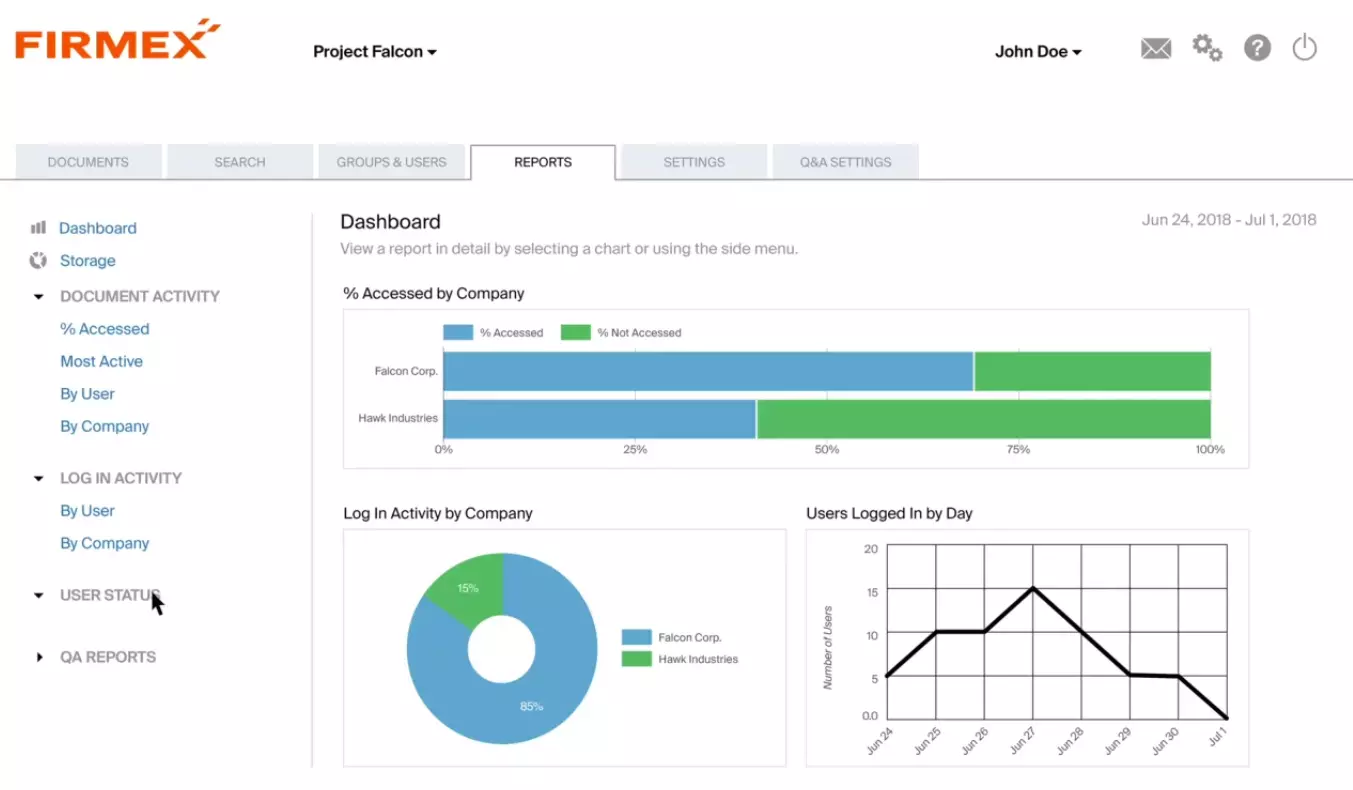Click the 'Log In Activity by Company' title
The width and height of the screenshot is (1353, 790).
(x=438, y=514)
